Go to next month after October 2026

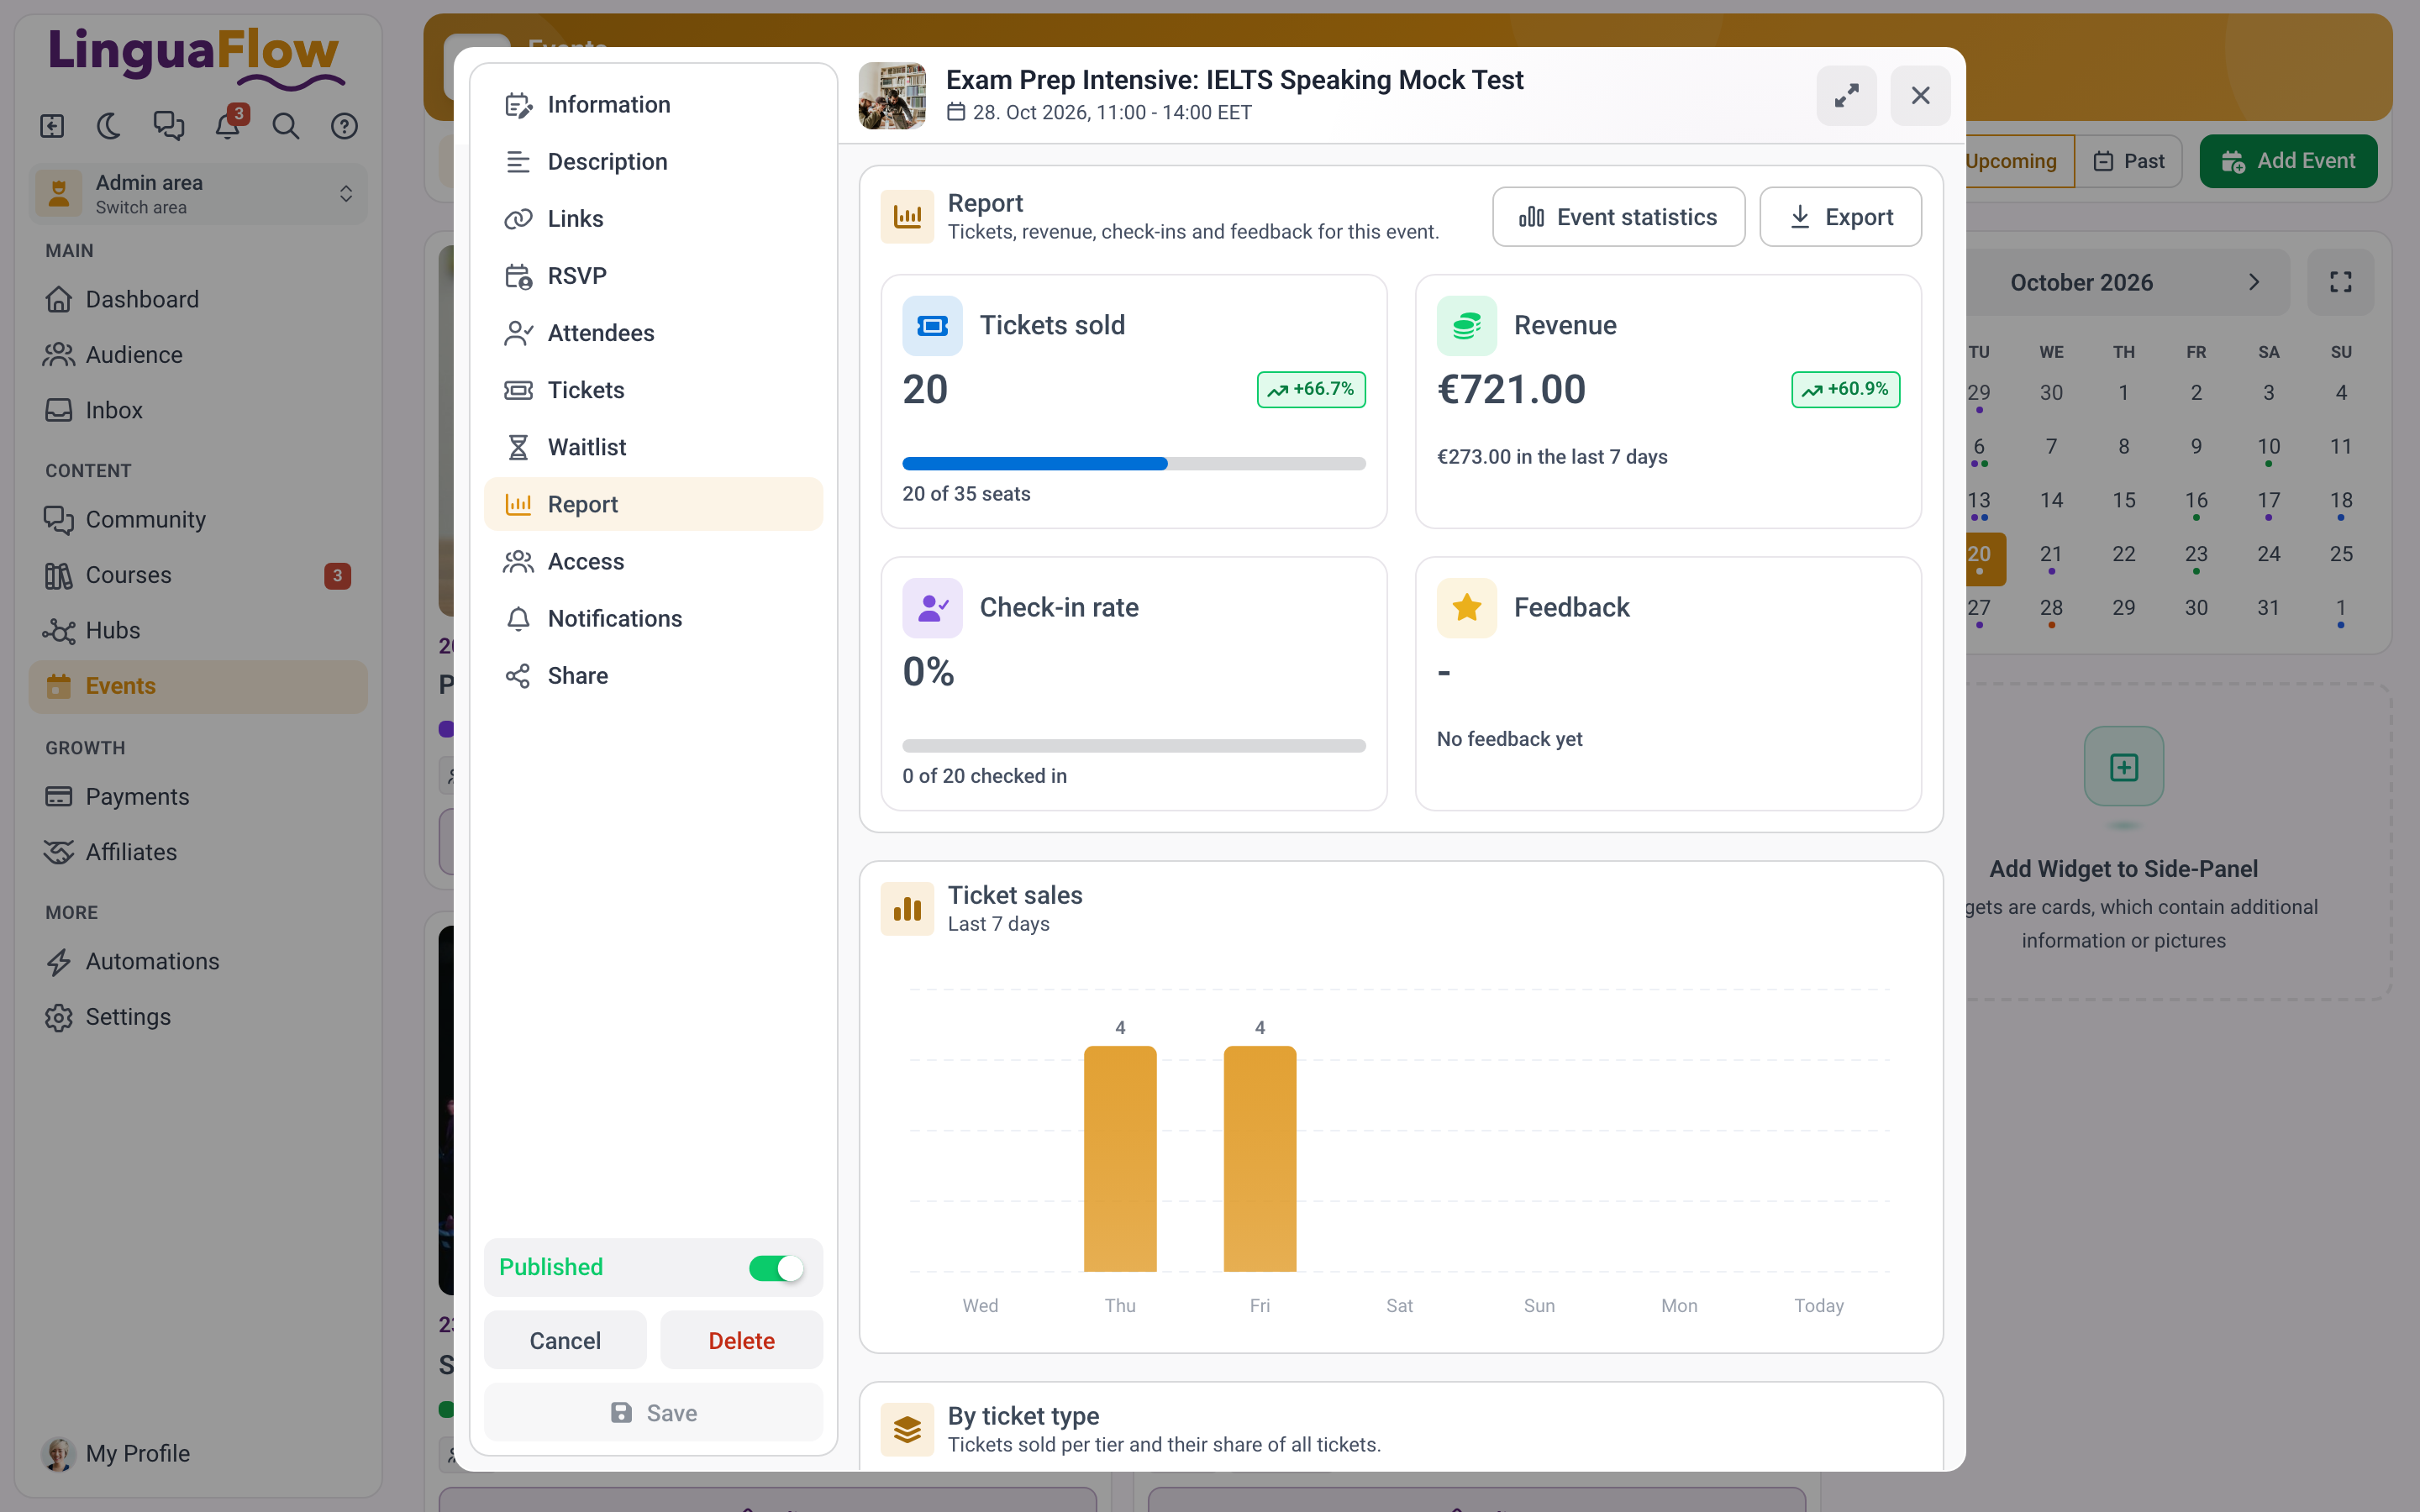point(2254,282)
